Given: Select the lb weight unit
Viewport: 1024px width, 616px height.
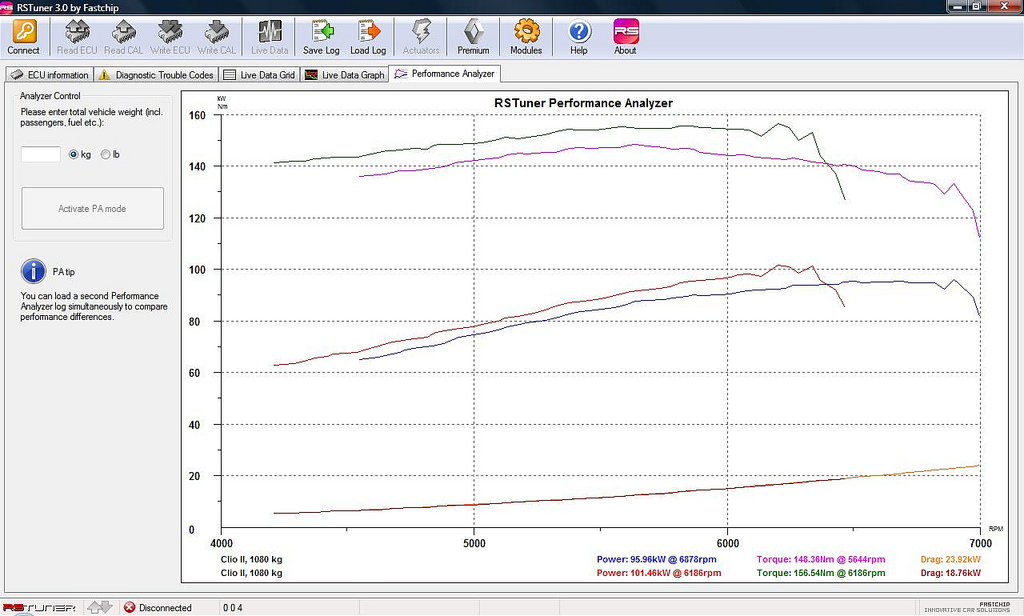Looking at the screenshot, I should (106, 155).
